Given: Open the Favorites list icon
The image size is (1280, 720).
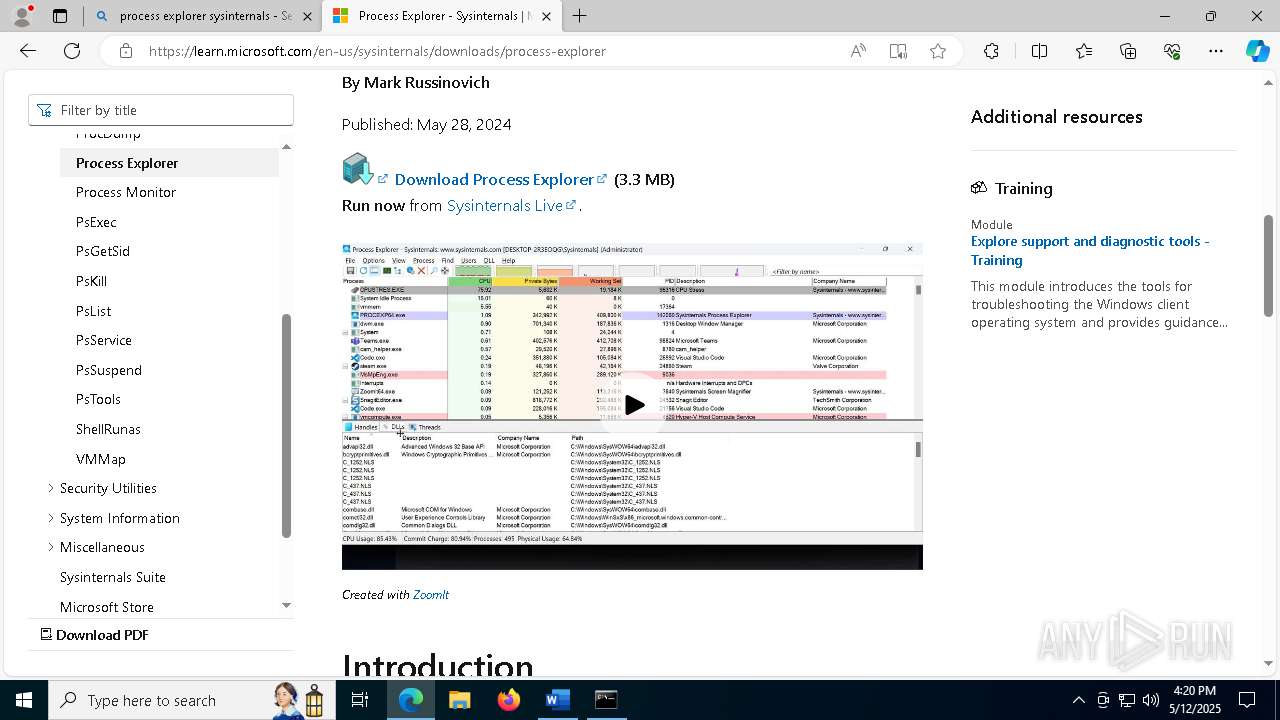Looking at the screenshot, I should click(x=1084, y=51).
